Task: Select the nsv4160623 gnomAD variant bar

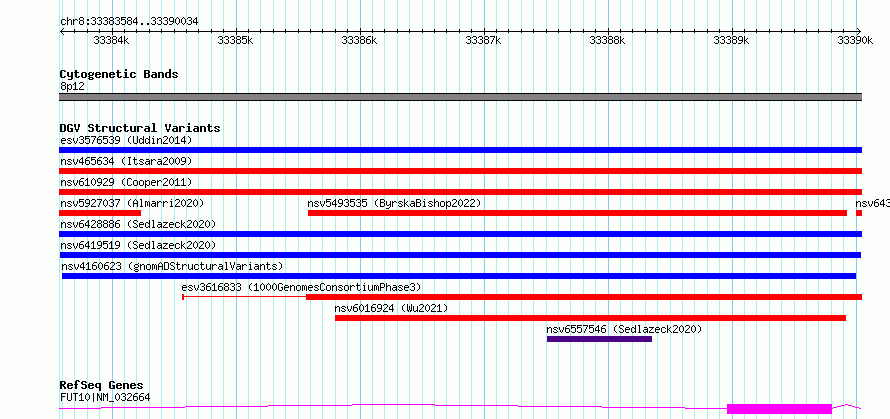Action: (459, 276)
